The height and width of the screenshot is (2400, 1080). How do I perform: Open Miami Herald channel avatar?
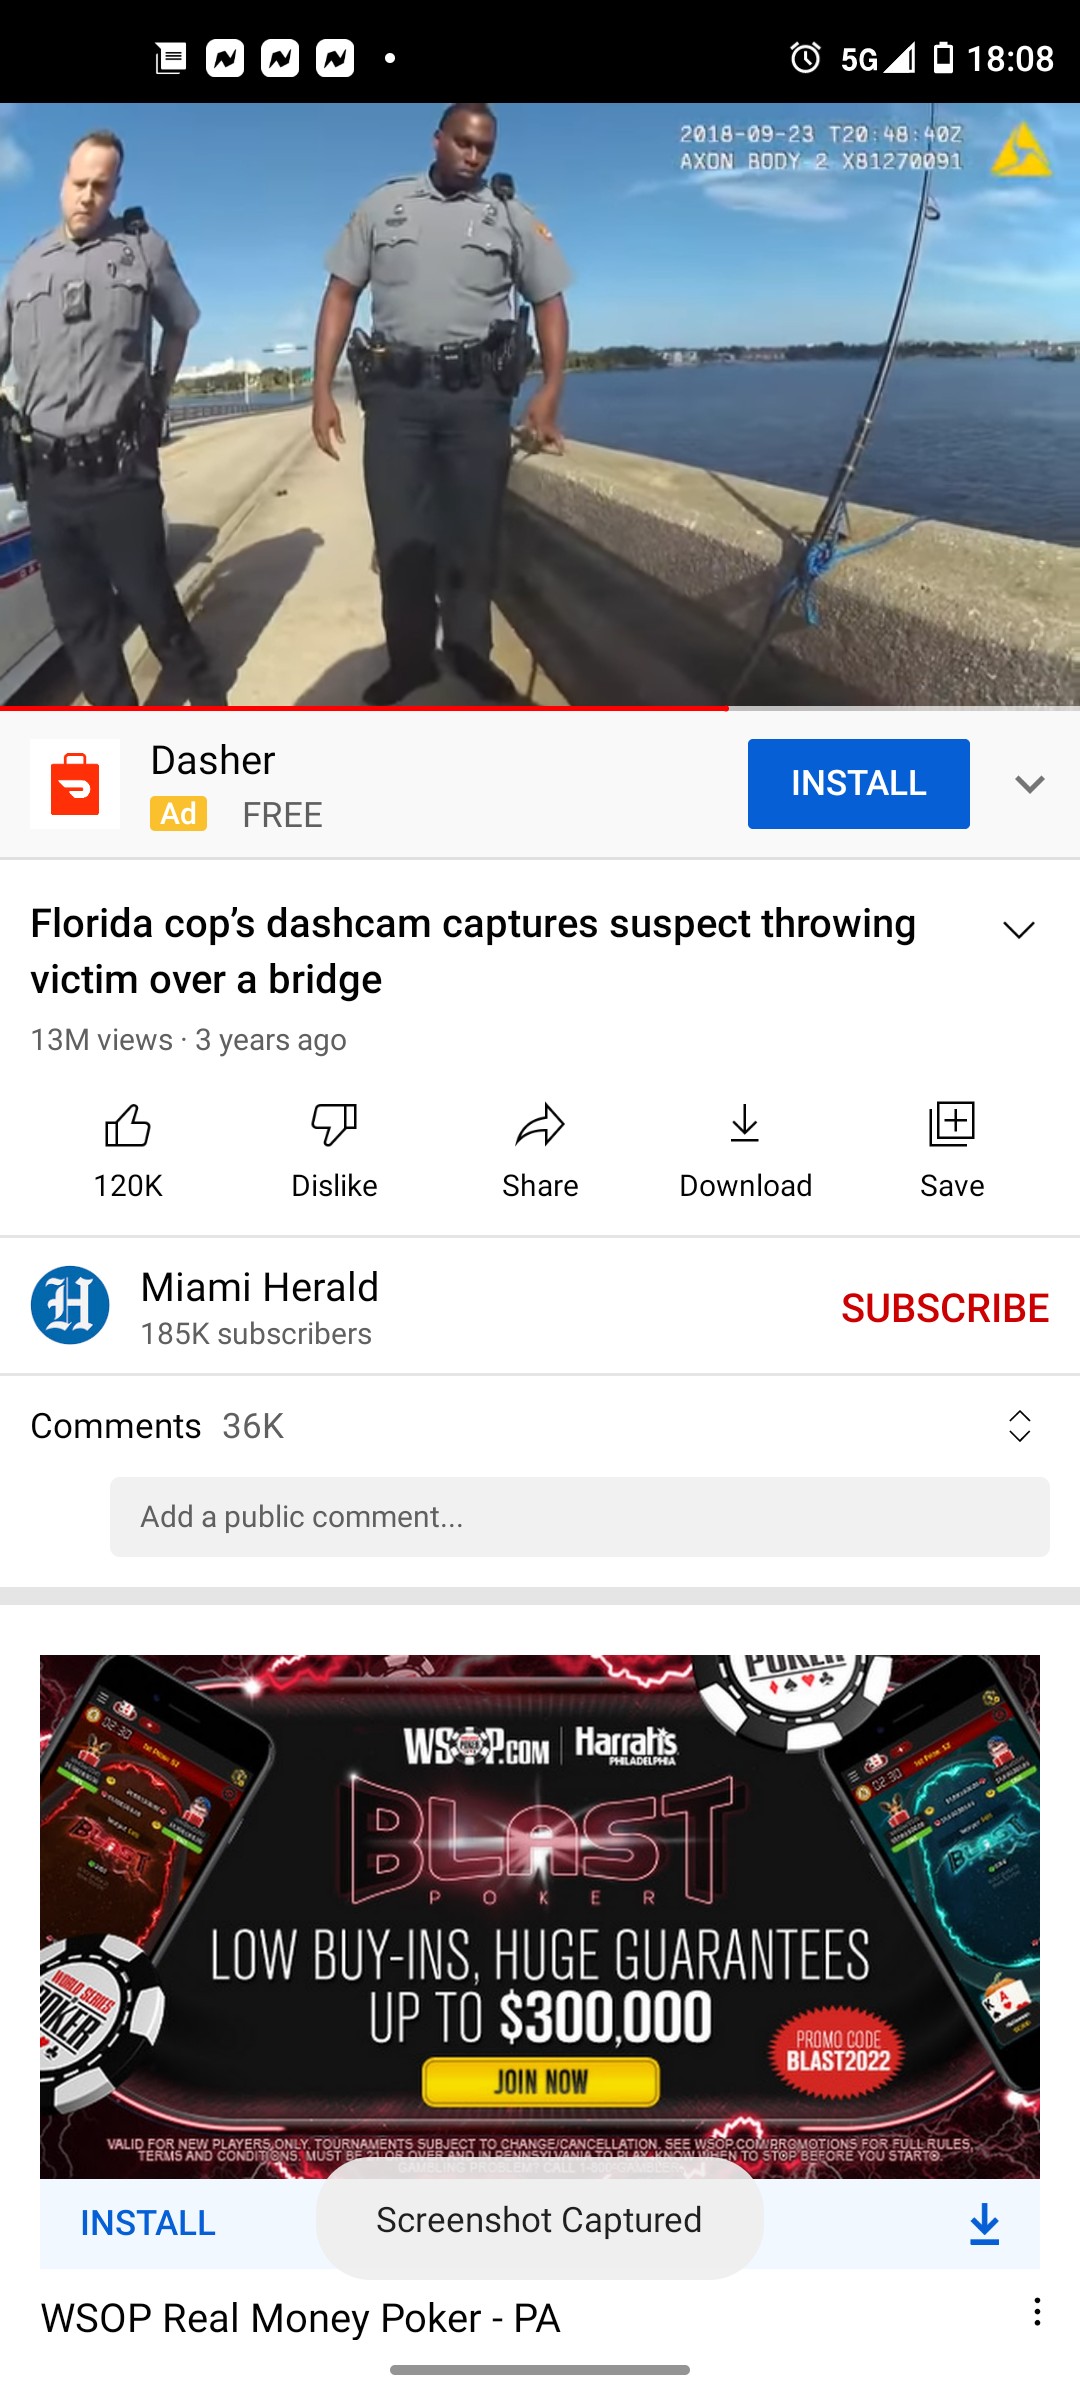(70, 1305)
